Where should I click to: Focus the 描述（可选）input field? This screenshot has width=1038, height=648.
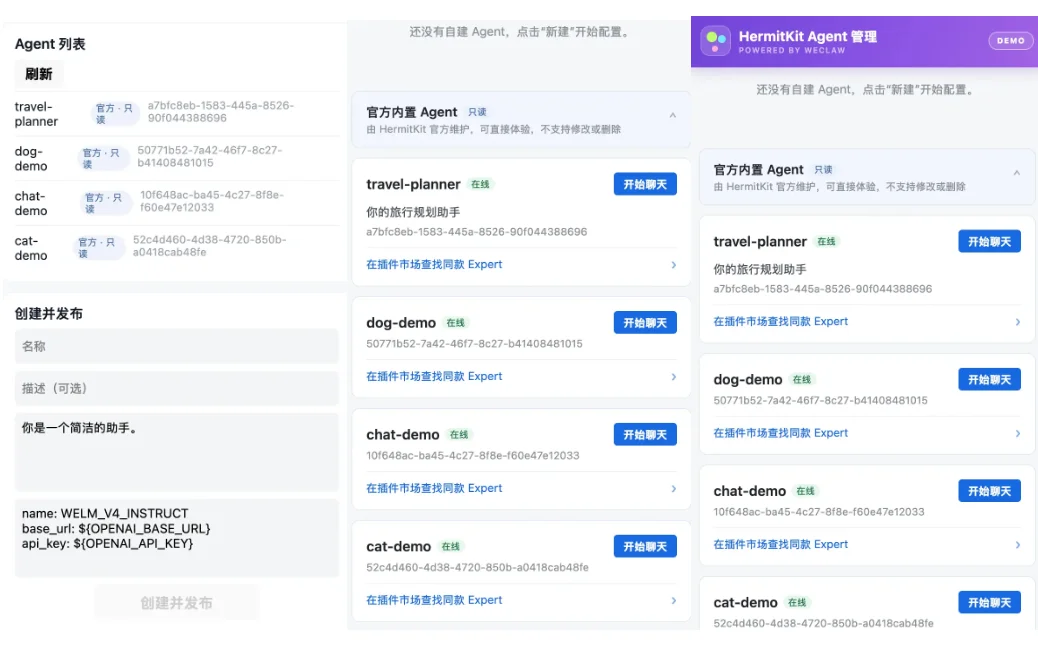pyautogui.click(x=177, y=389)
